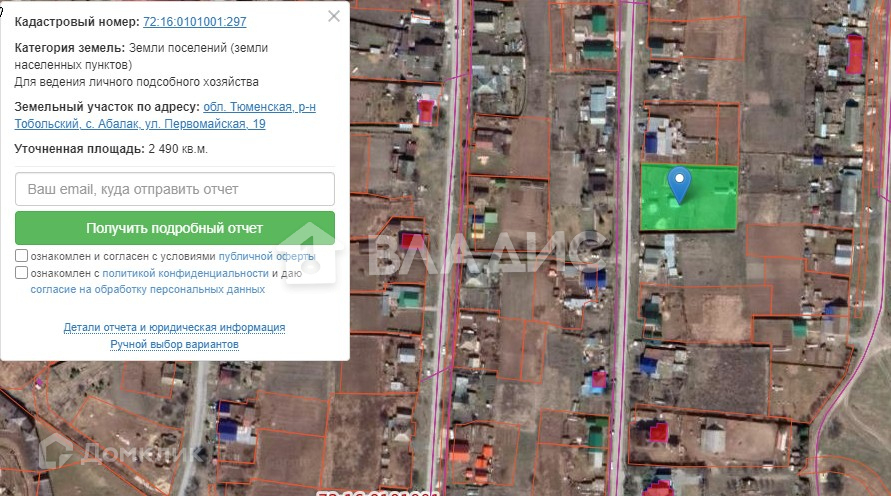Open политикой конфиденциальности link
The height and width of the screenshot is (496, 891).
pyautogui.click(x=185, y=273)
